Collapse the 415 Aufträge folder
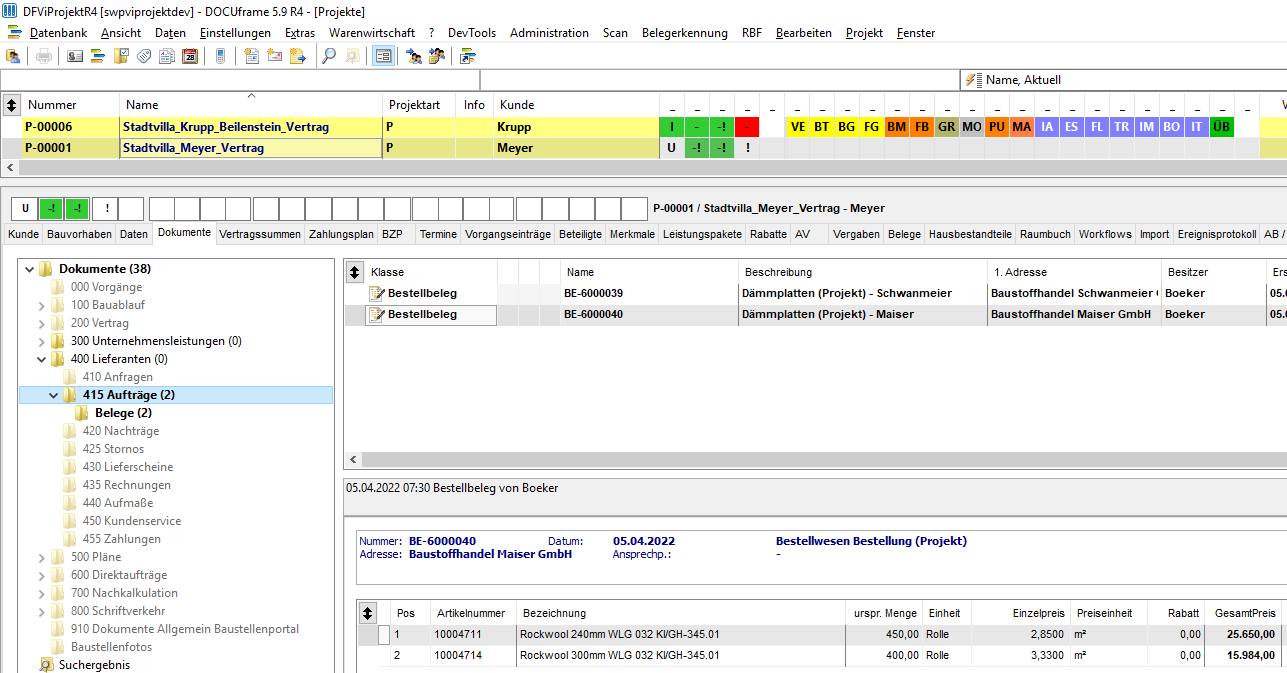This screenshot has height=673, width=1287. (54, 395)
